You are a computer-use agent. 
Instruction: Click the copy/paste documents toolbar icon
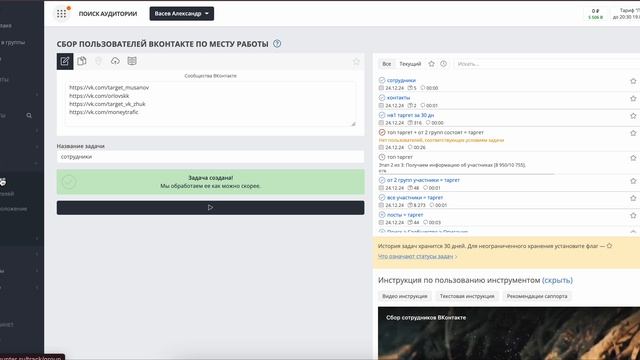[x=82, y=61]
